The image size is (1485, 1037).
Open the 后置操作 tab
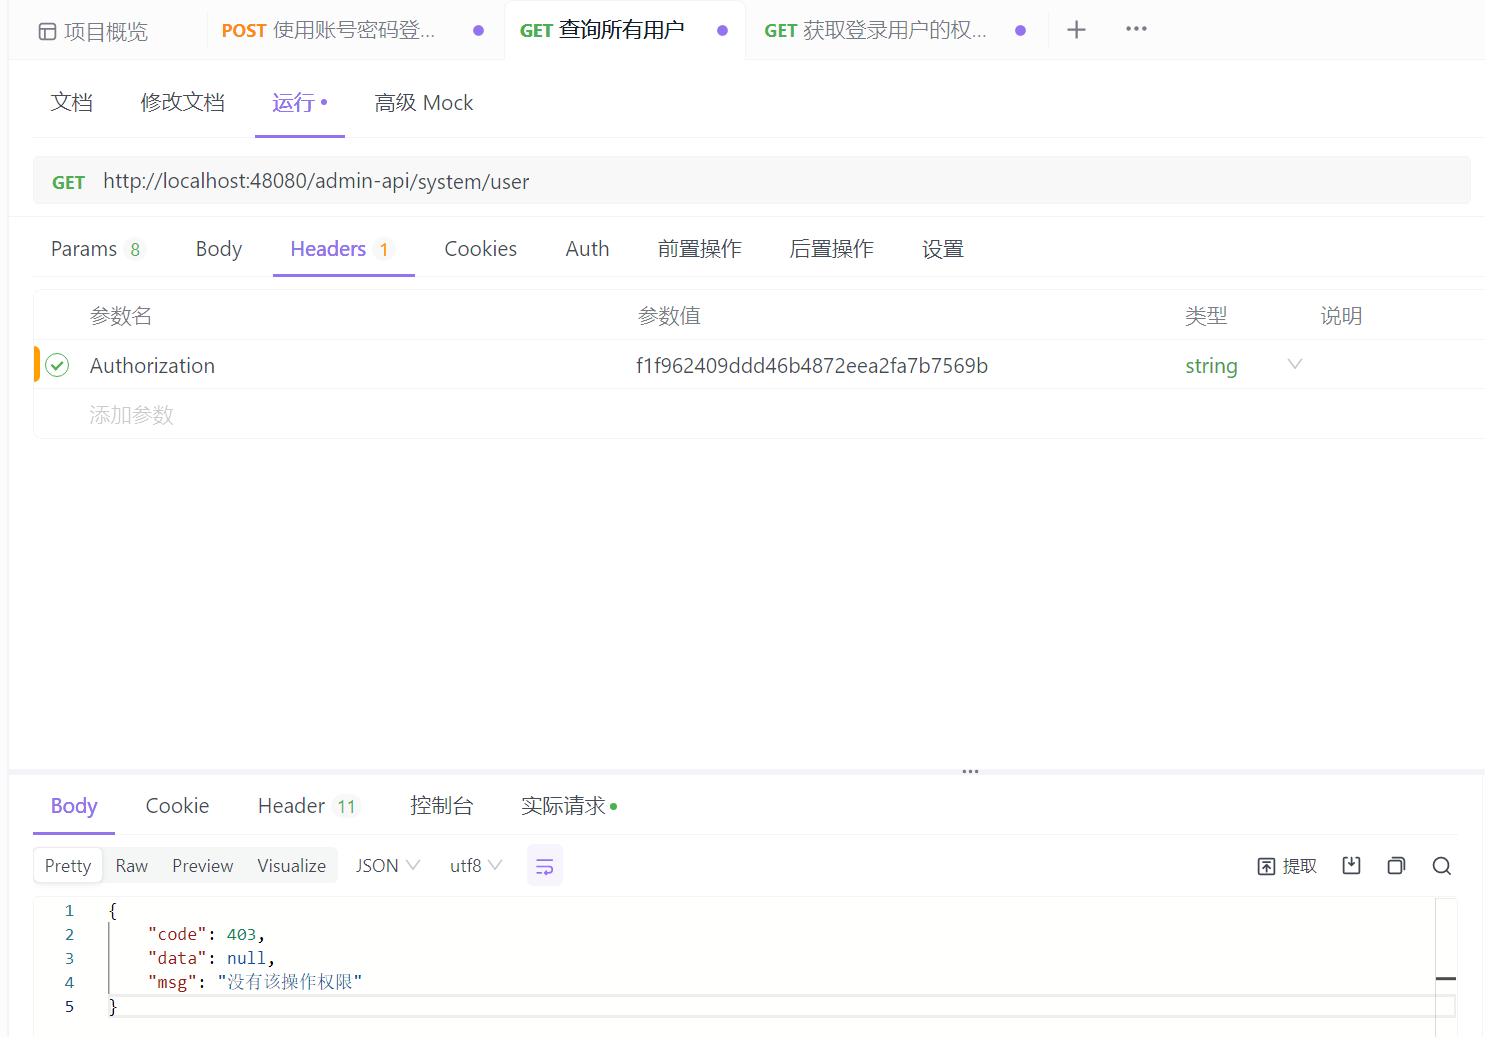(832, 249)
